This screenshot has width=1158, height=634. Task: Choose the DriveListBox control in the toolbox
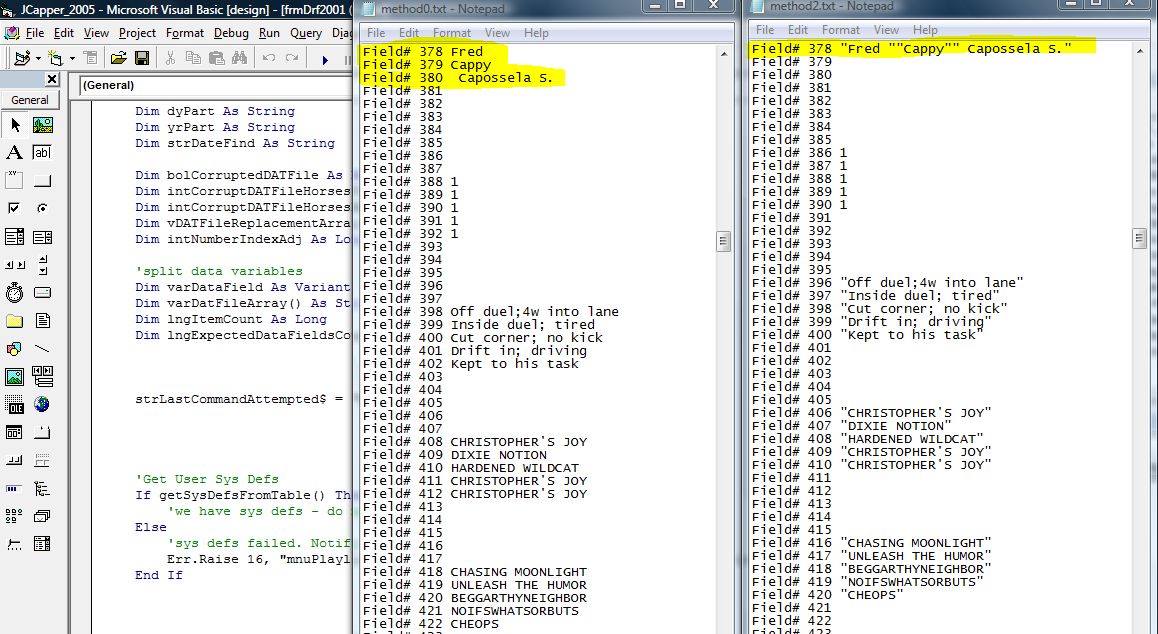[43, 293]
